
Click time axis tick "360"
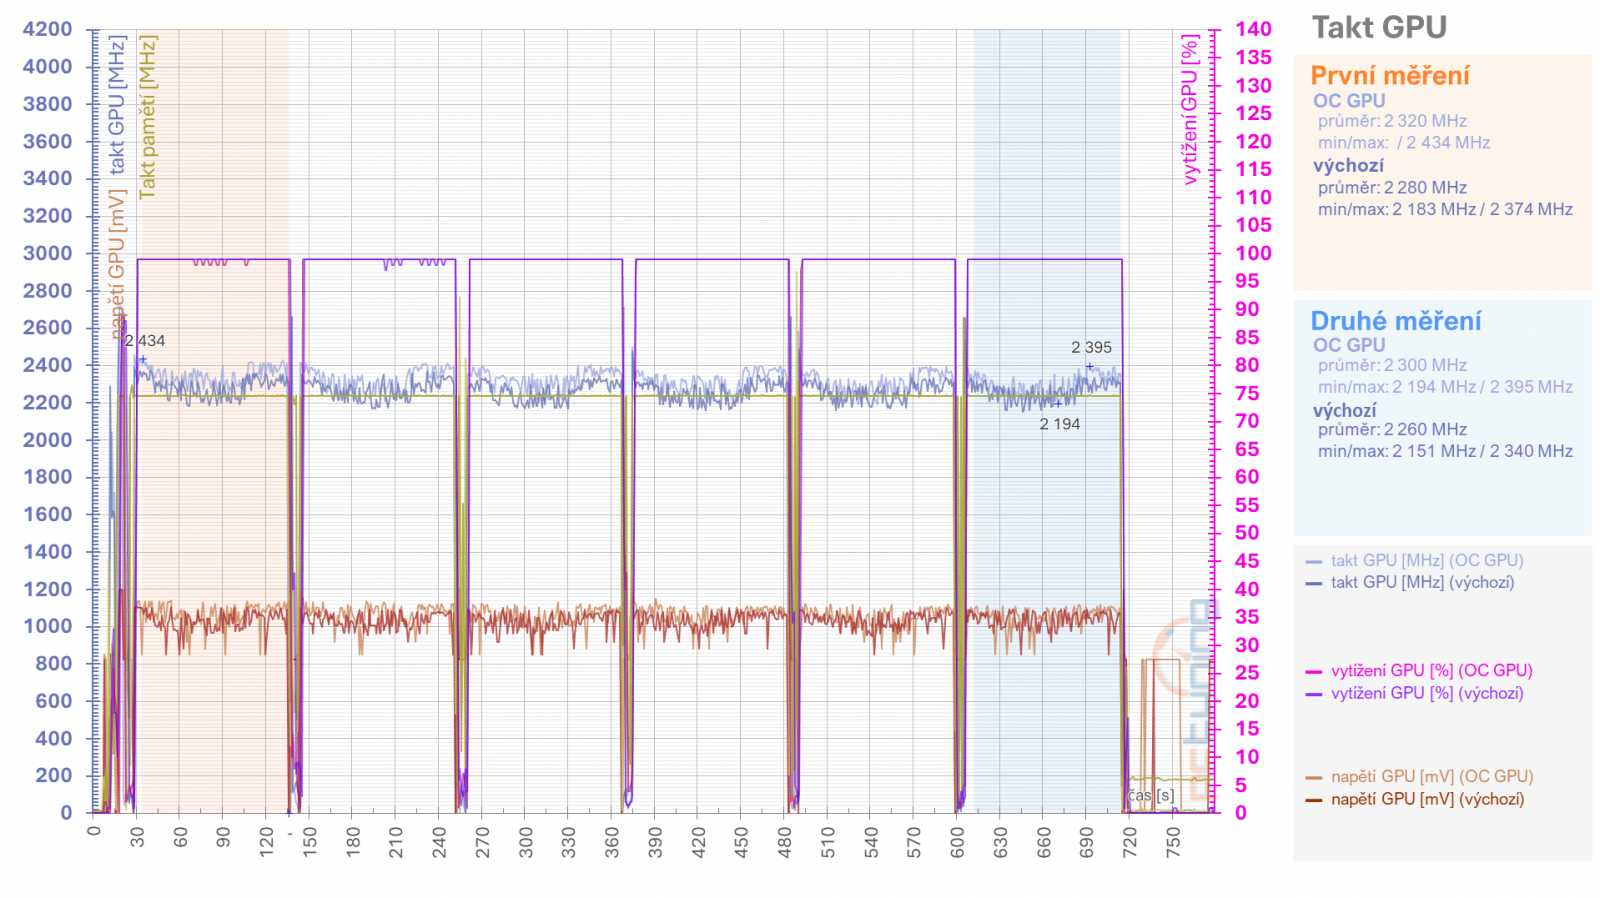coord(612,842)
